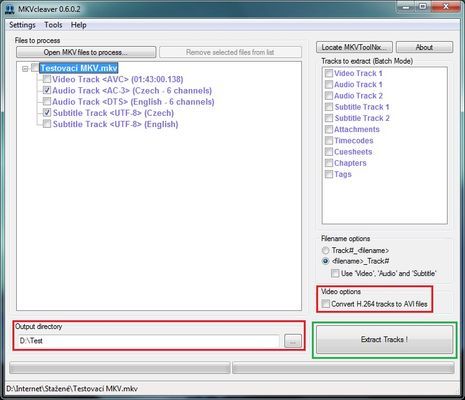465x400 pixels.
Task: Uncheck the Czech AC-3 audio track
Action: tap(47, 90)
